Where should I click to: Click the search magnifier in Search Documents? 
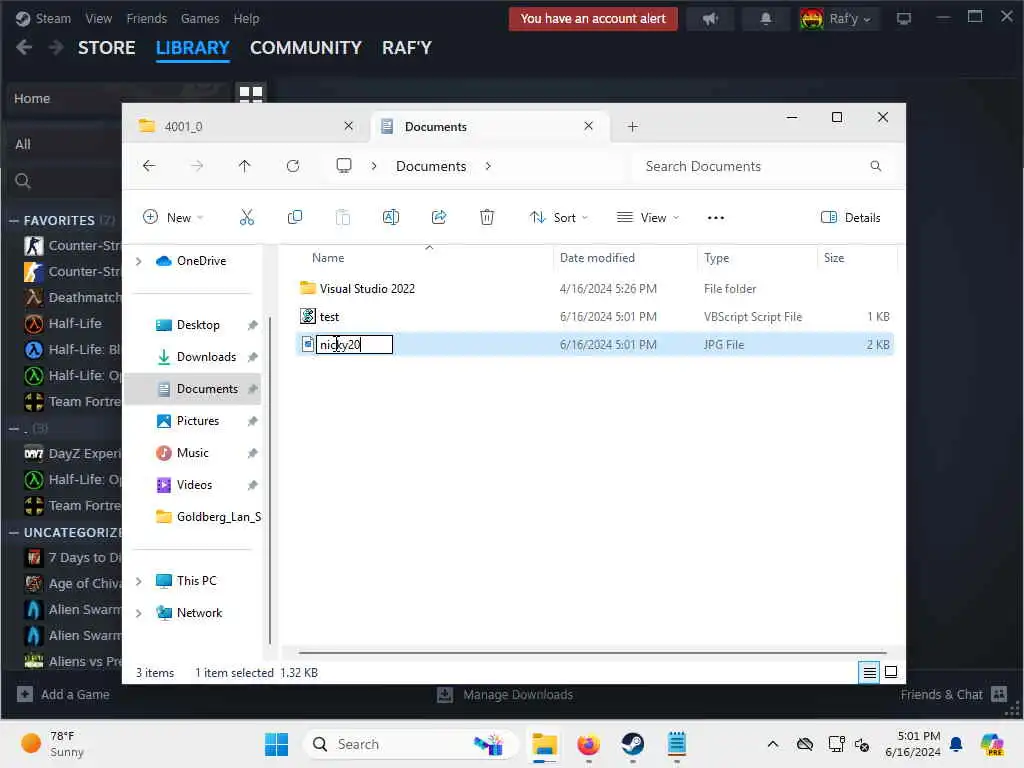point(876,166)
